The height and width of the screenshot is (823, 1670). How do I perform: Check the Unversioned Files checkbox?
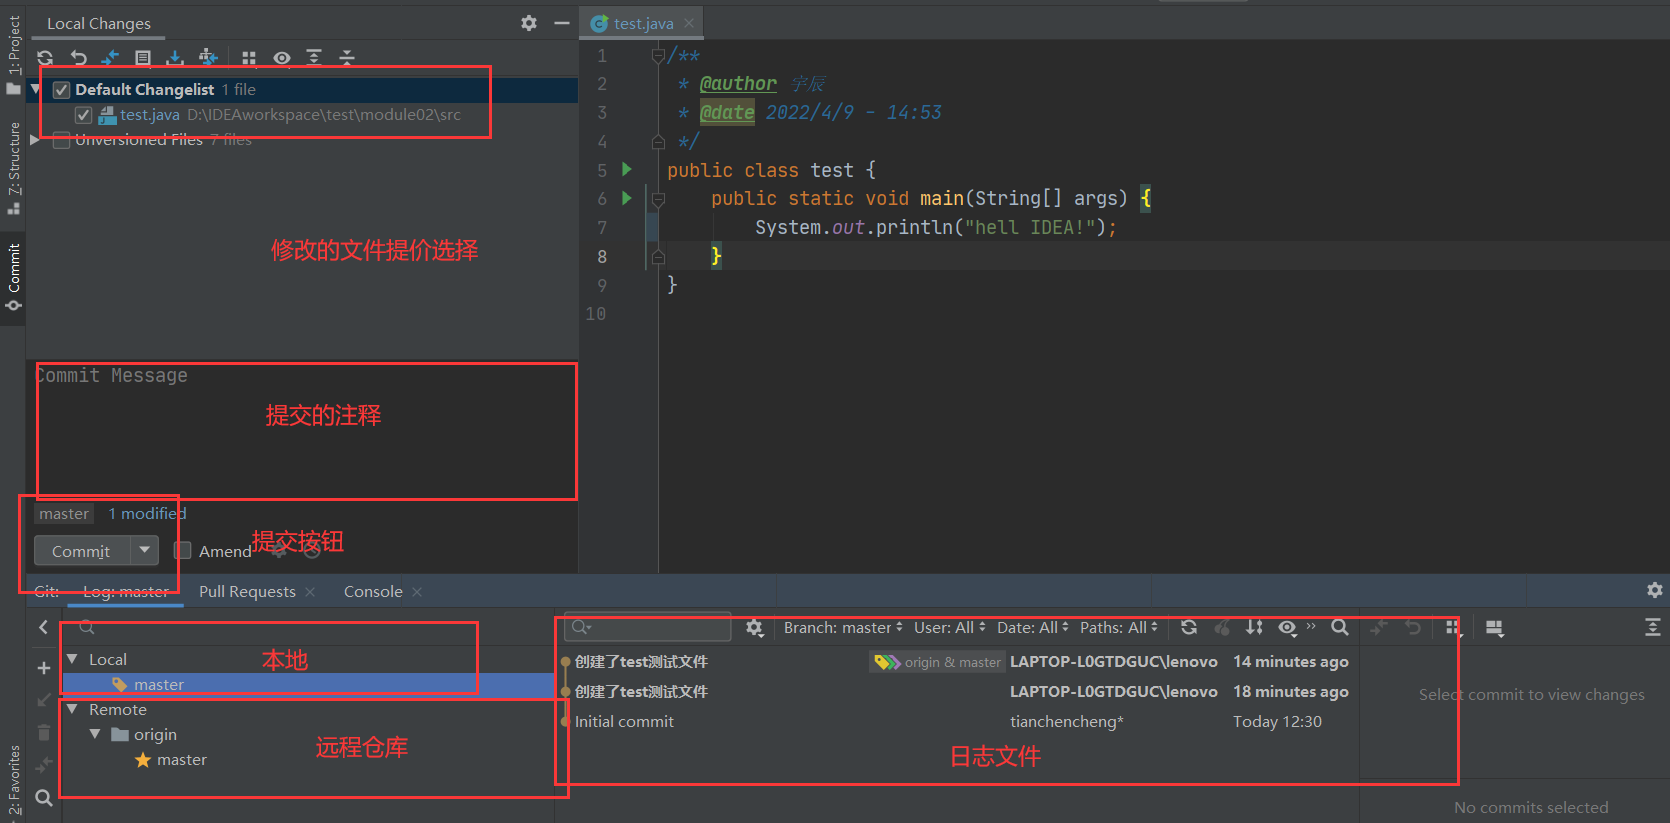61,140
